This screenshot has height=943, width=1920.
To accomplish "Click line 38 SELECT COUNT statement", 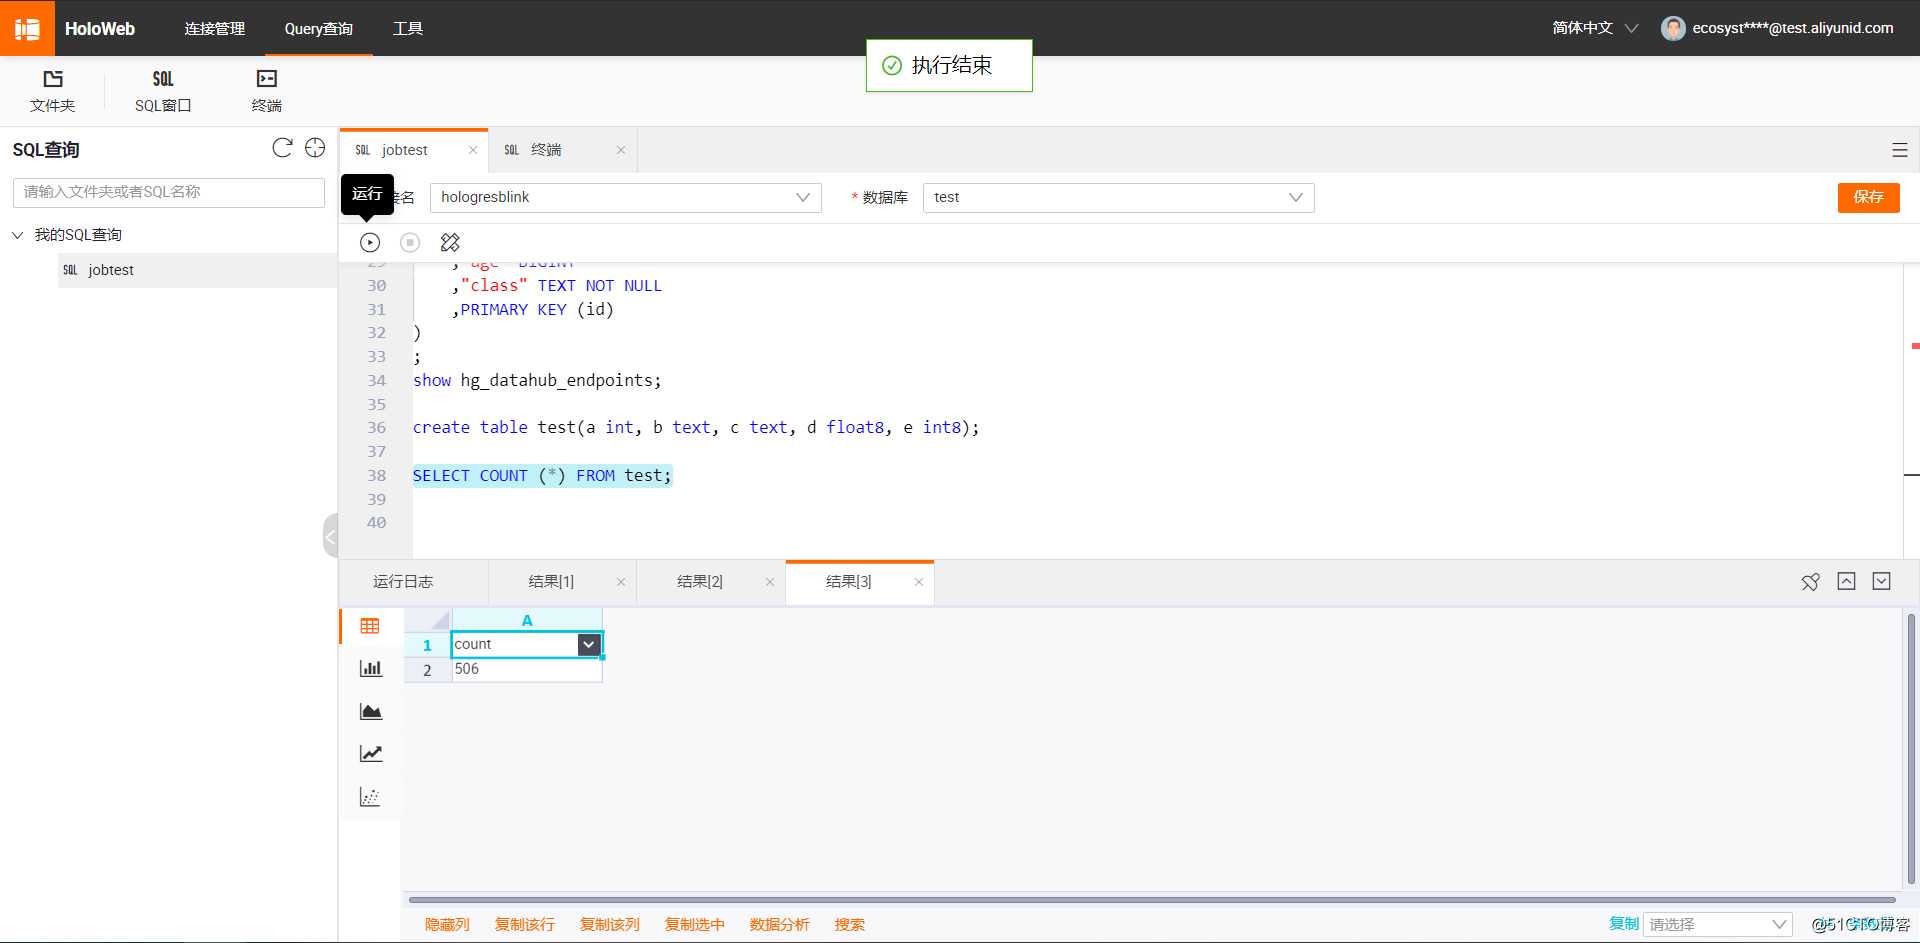I will 542,476.
